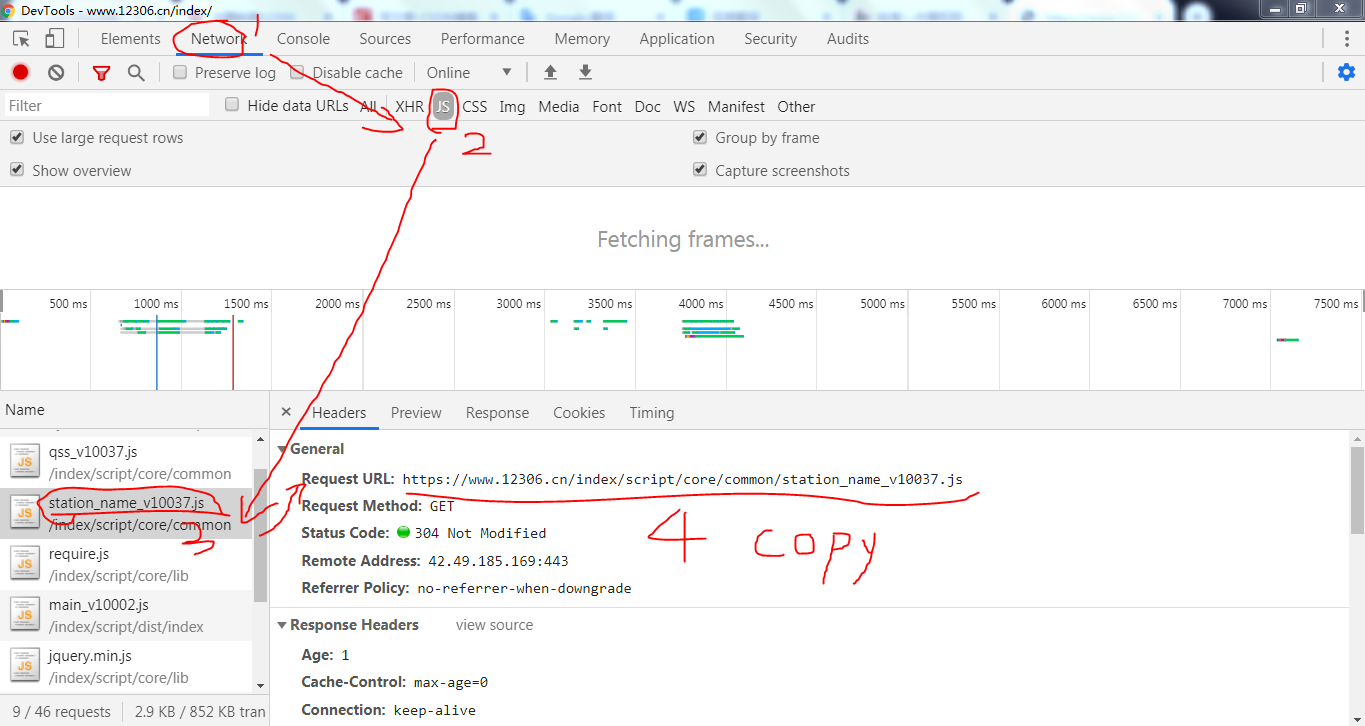This screenshot has width=1365, height=726.
Task: Click the search network requests magnifier icon
Action: [137, 72]
